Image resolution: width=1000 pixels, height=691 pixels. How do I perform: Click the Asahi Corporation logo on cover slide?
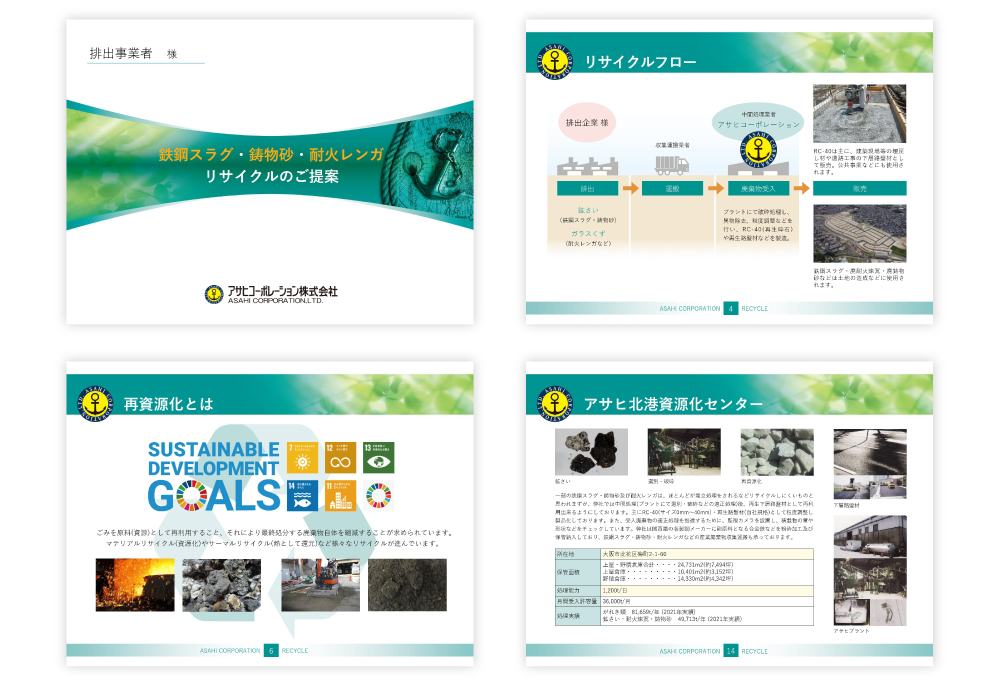270,293
